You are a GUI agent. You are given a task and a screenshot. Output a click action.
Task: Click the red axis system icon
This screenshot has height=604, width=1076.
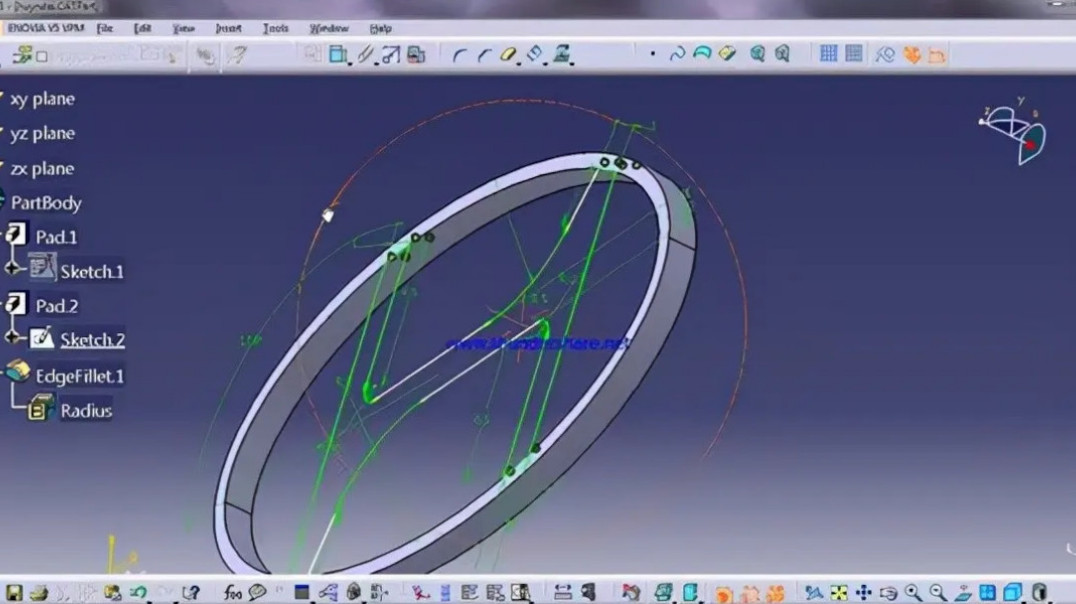421,592
